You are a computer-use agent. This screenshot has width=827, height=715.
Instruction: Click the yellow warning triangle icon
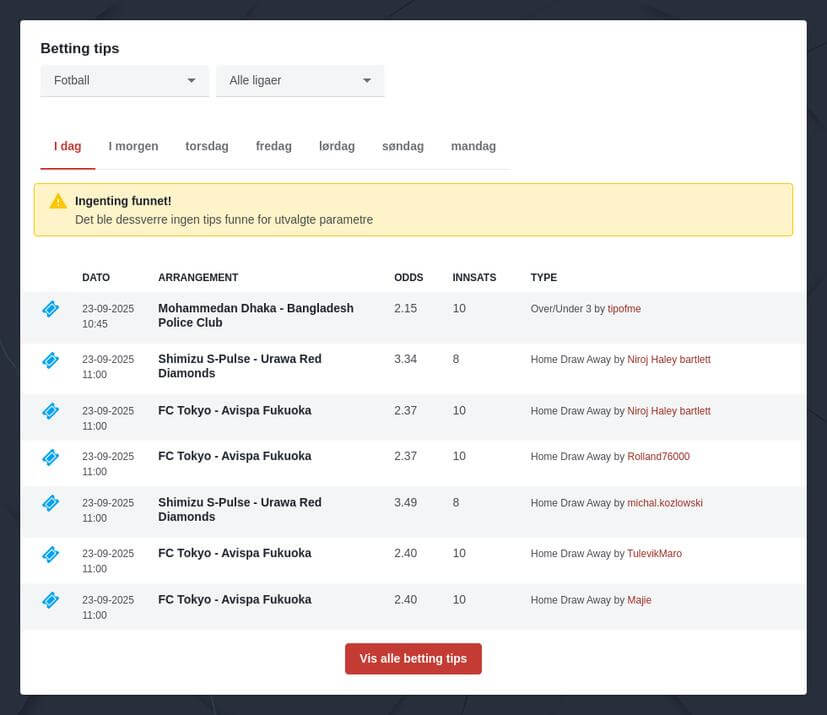[x=58, y=201]
